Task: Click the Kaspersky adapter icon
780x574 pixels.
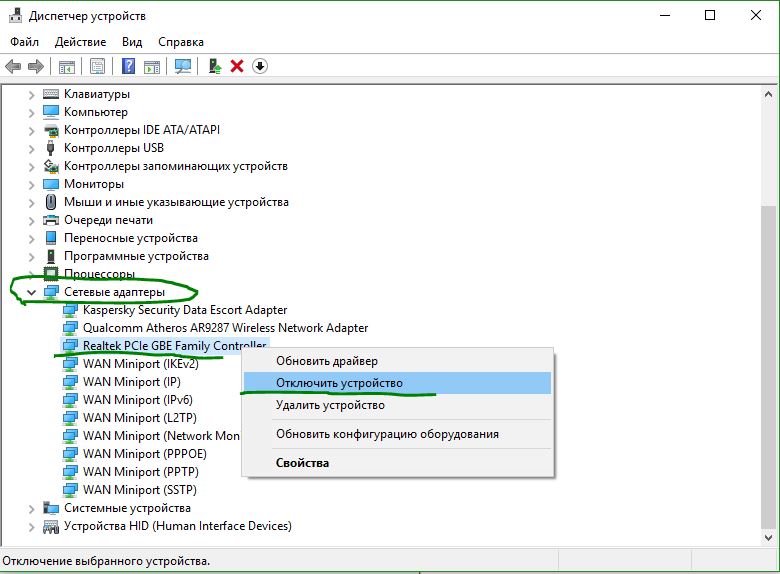Action: (x=70, y=310)
